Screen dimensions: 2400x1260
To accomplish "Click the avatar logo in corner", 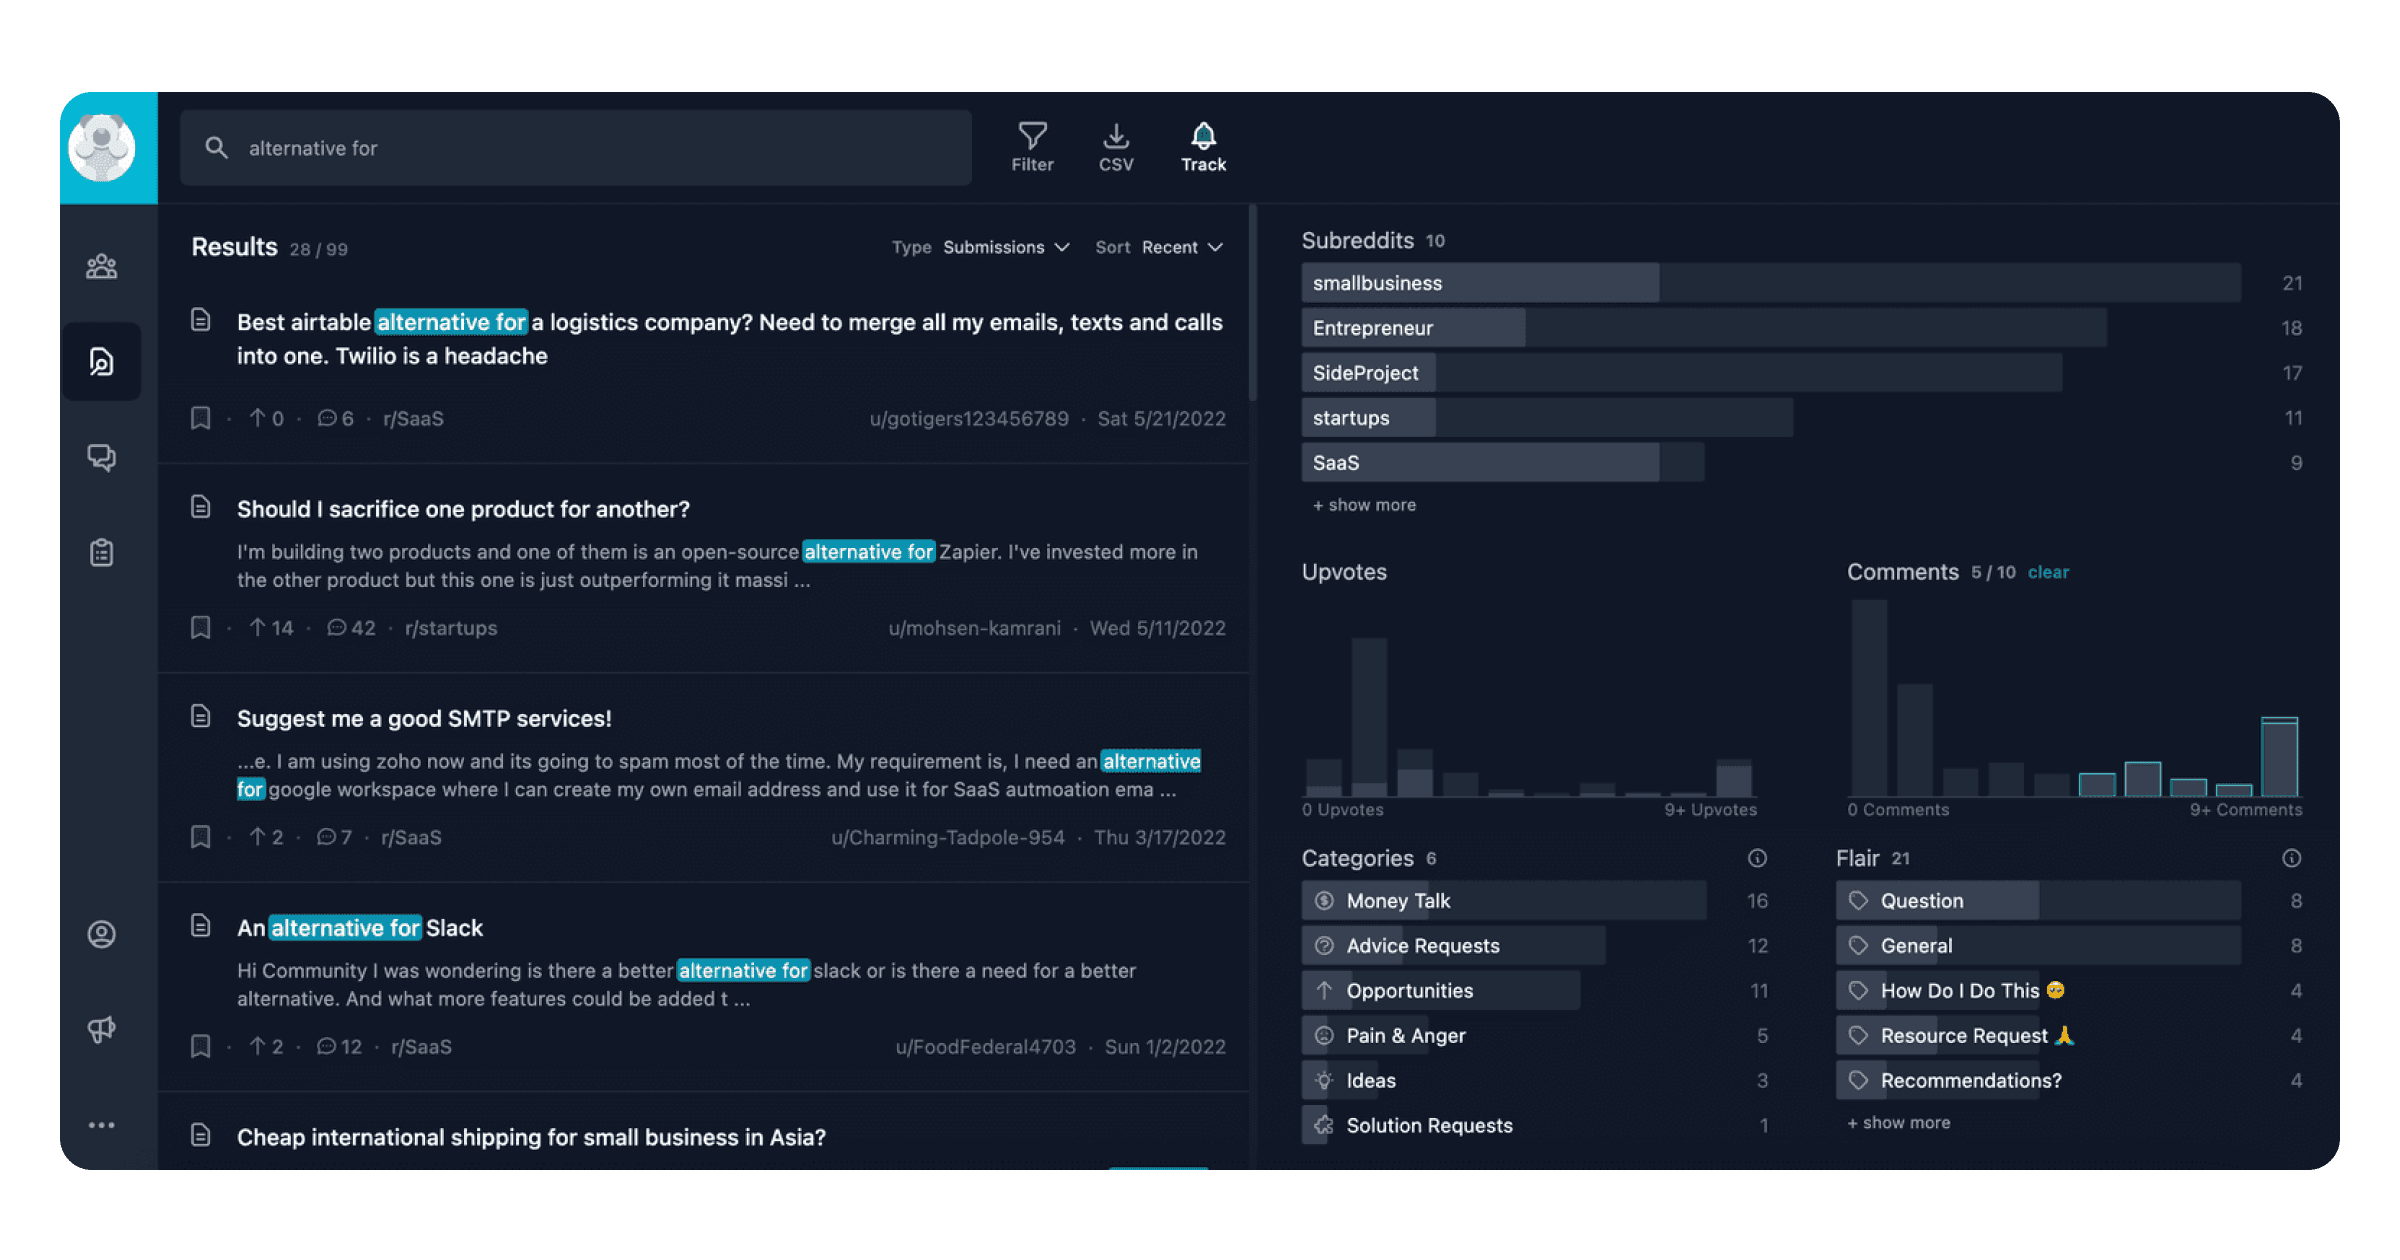I will pyautogui.click(x=102, y=148).
